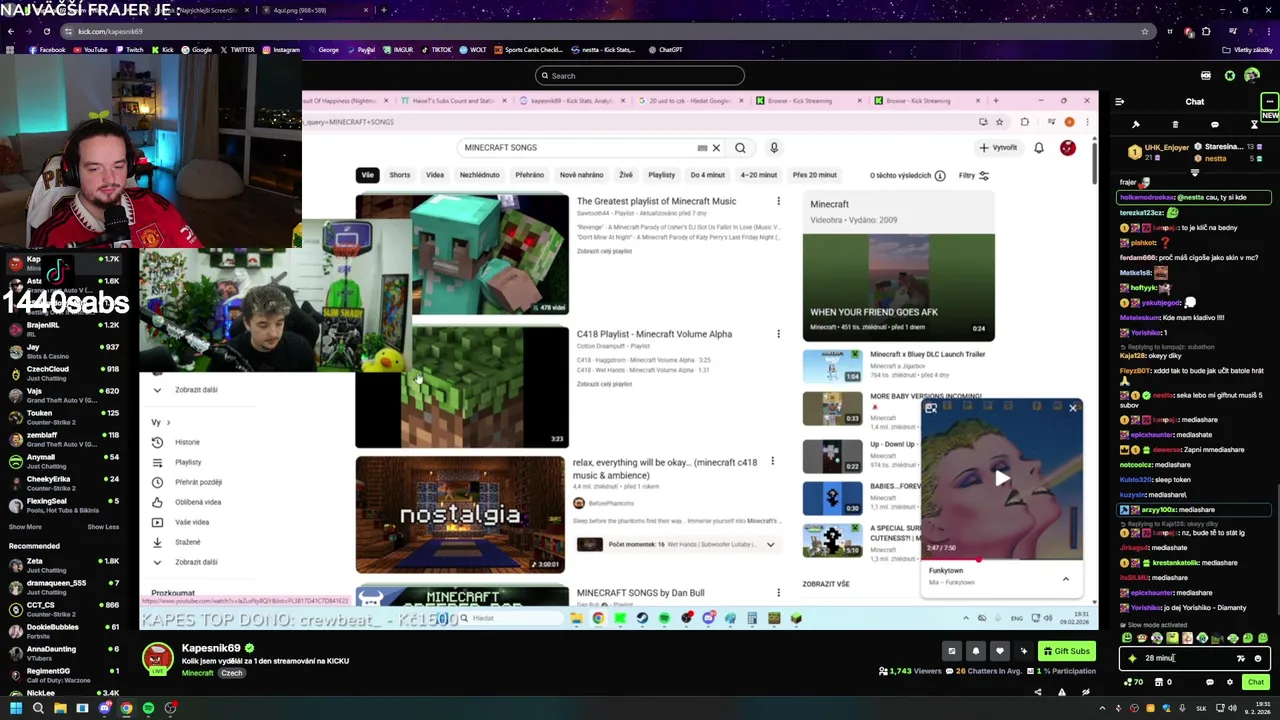Open Windows Start menu

pos(16,708)
